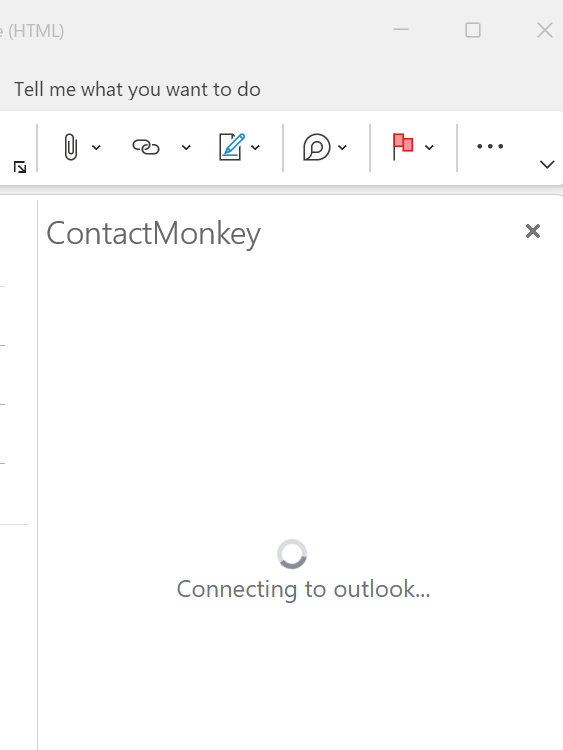The image size is (563, 750).
Task: Click the speech bubble search icon
Action: coord(316,147)
